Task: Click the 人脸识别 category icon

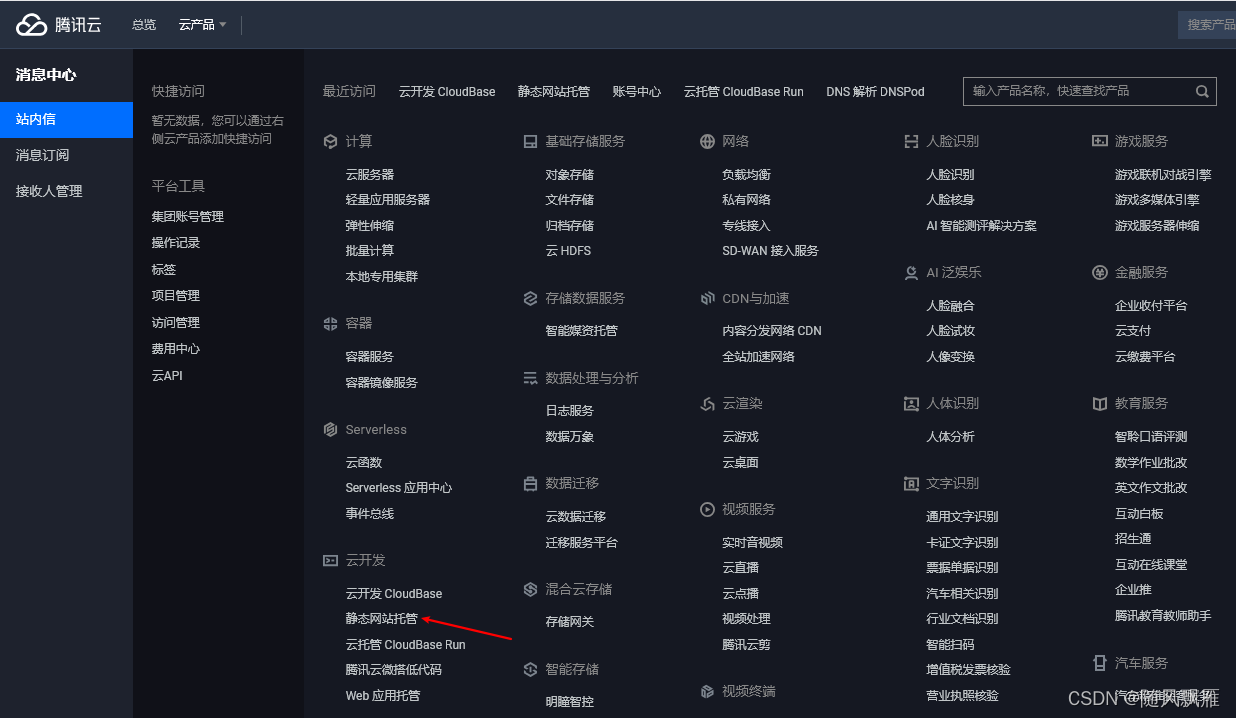Action: (x=909, y=141)
